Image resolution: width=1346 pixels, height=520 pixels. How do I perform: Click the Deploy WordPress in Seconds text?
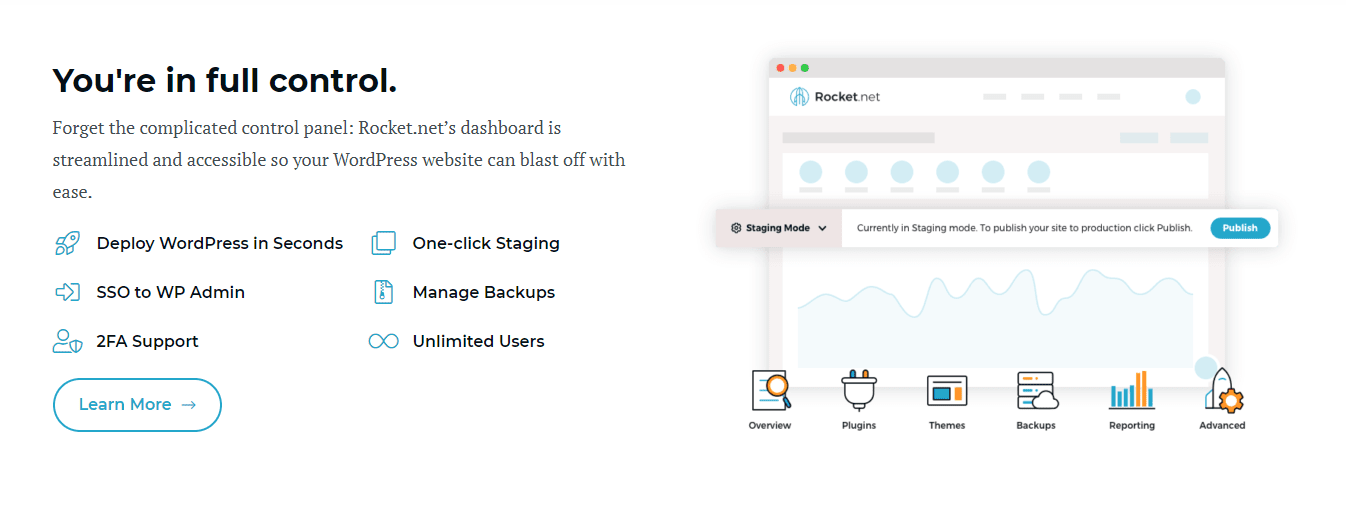point(220,243)
